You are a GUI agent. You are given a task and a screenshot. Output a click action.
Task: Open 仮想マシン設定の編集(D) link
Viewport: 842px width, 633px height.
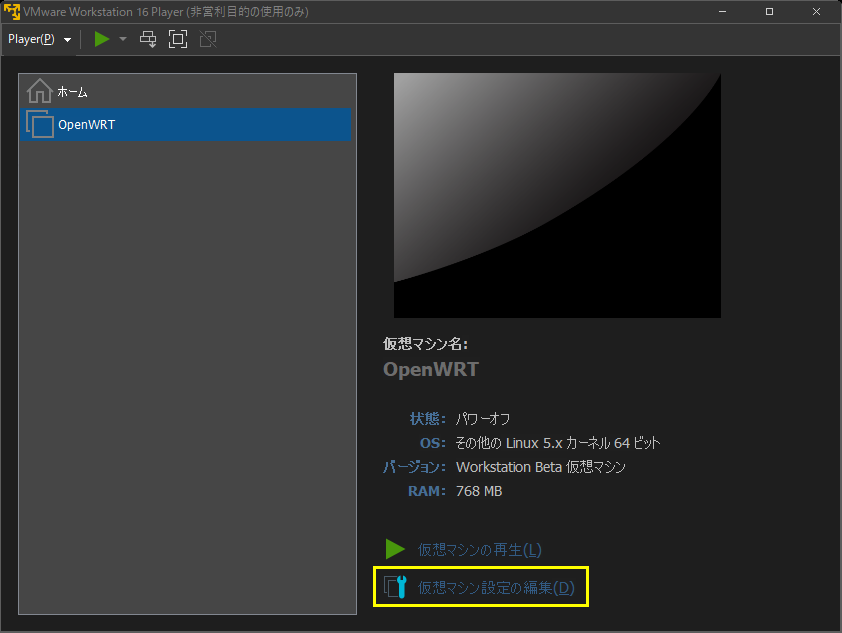pyautogui.click(x=496, y=587)
